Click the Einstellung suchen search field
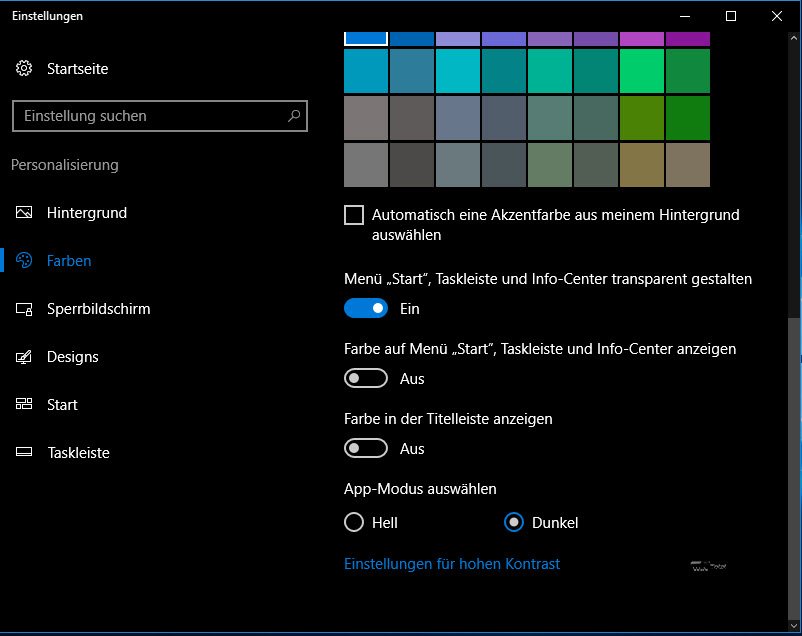Image resolution: width=802 pixels, height=636 pixels. pyautogui.click(x=150, y=116)
